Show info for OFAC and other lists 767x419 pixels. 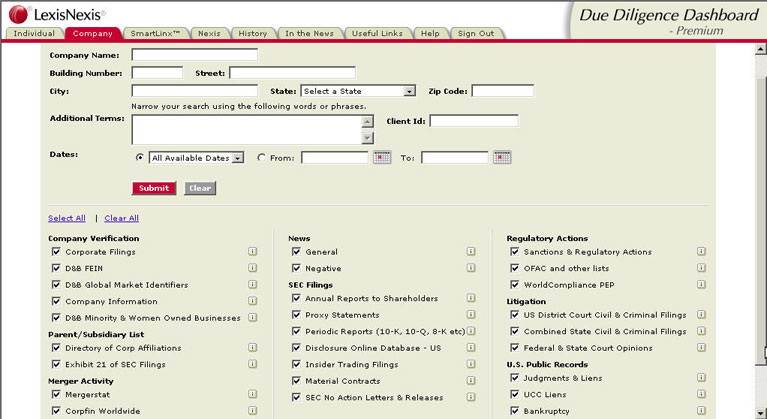[x=701, y=268]
